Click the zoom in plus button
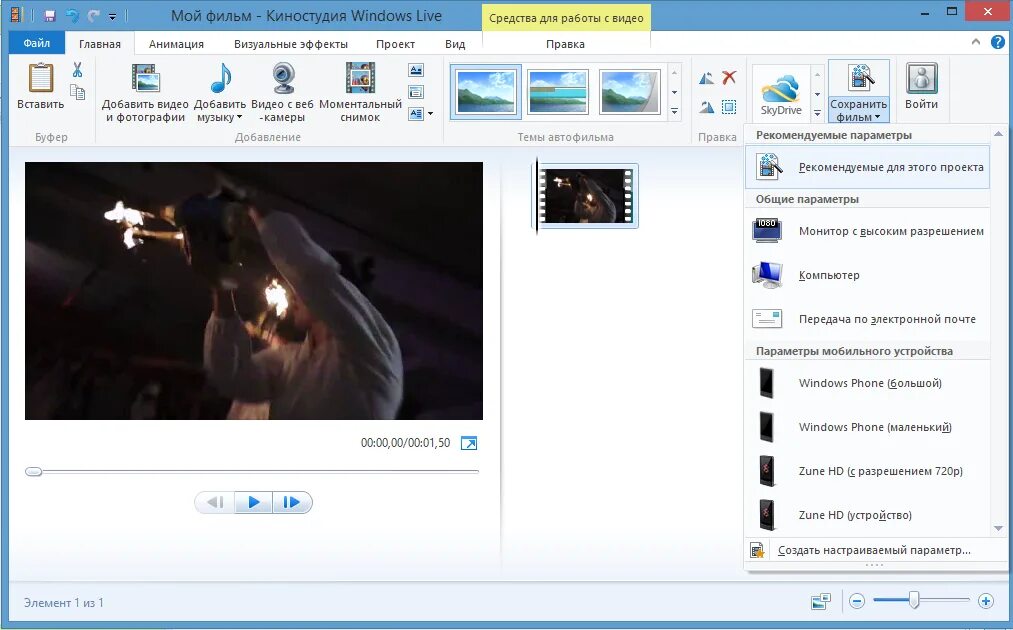Viewport: 1013px width, 630px height. tap(986, 602)
